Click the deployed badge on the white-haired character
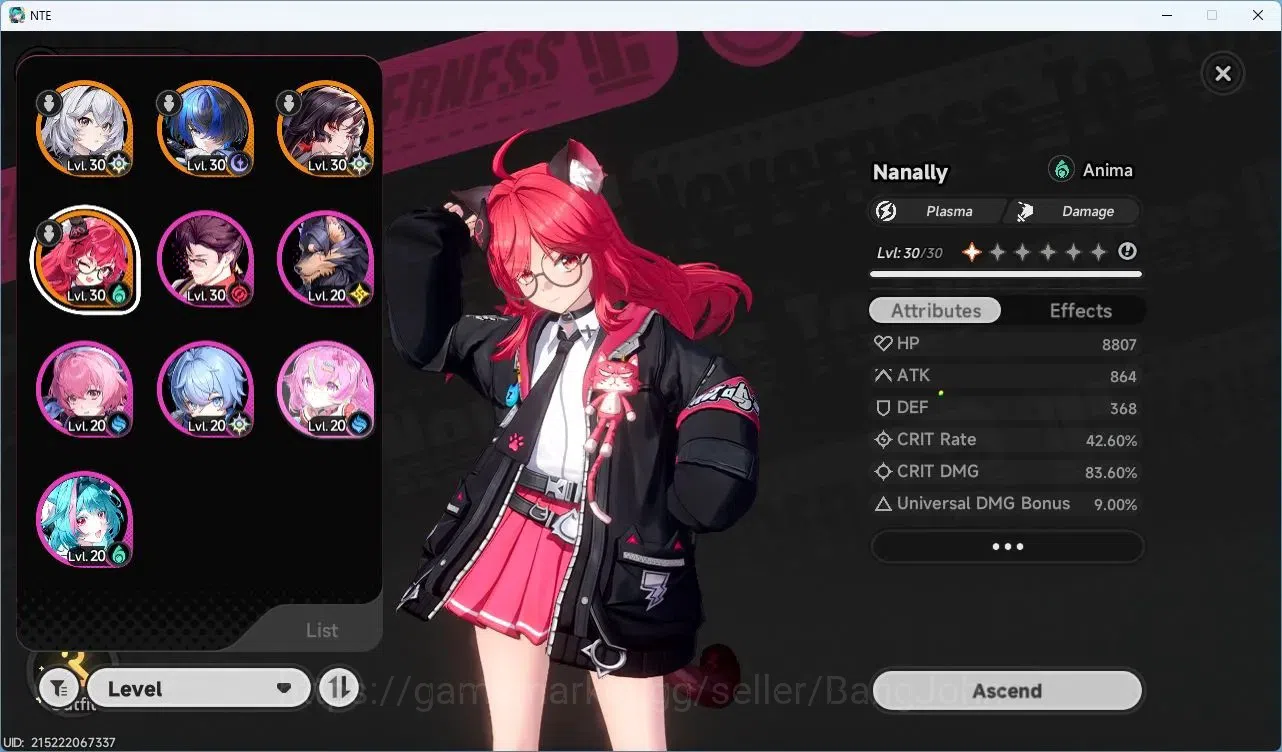This screenshot has width=1282, height=752. (x=49, y=102)
